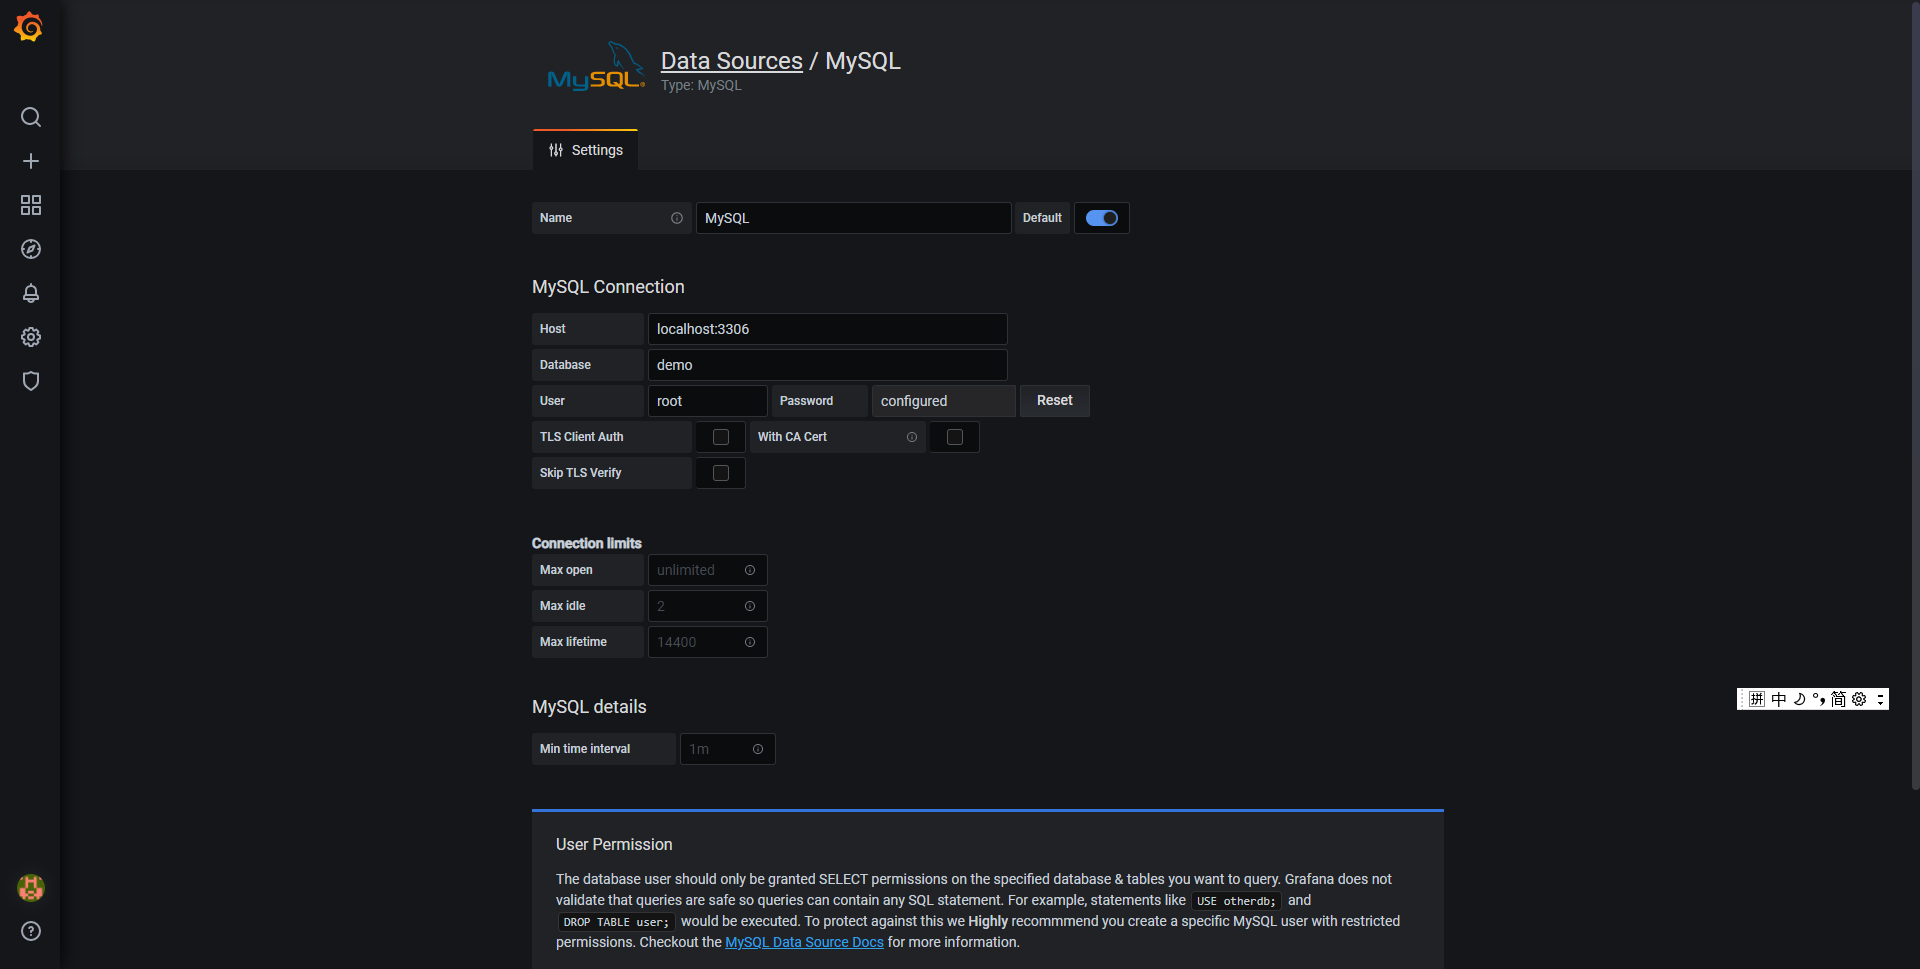Click the Min time interval input
Image resolution: width=1920 pixels, height=969 pixels.
(728, 749)
